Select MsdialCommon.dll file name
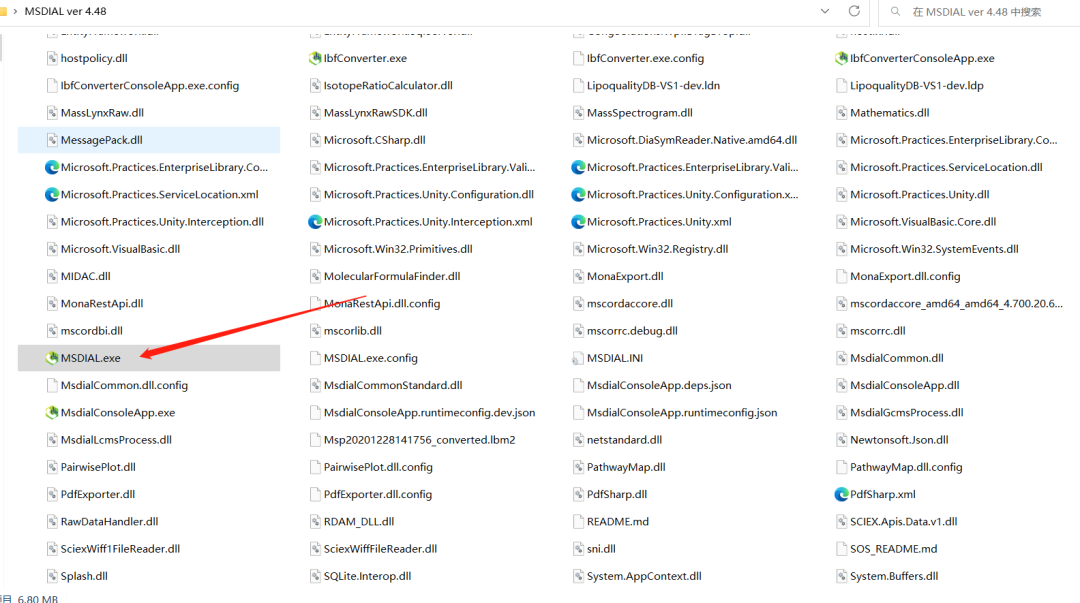 (x=897, y=358)
